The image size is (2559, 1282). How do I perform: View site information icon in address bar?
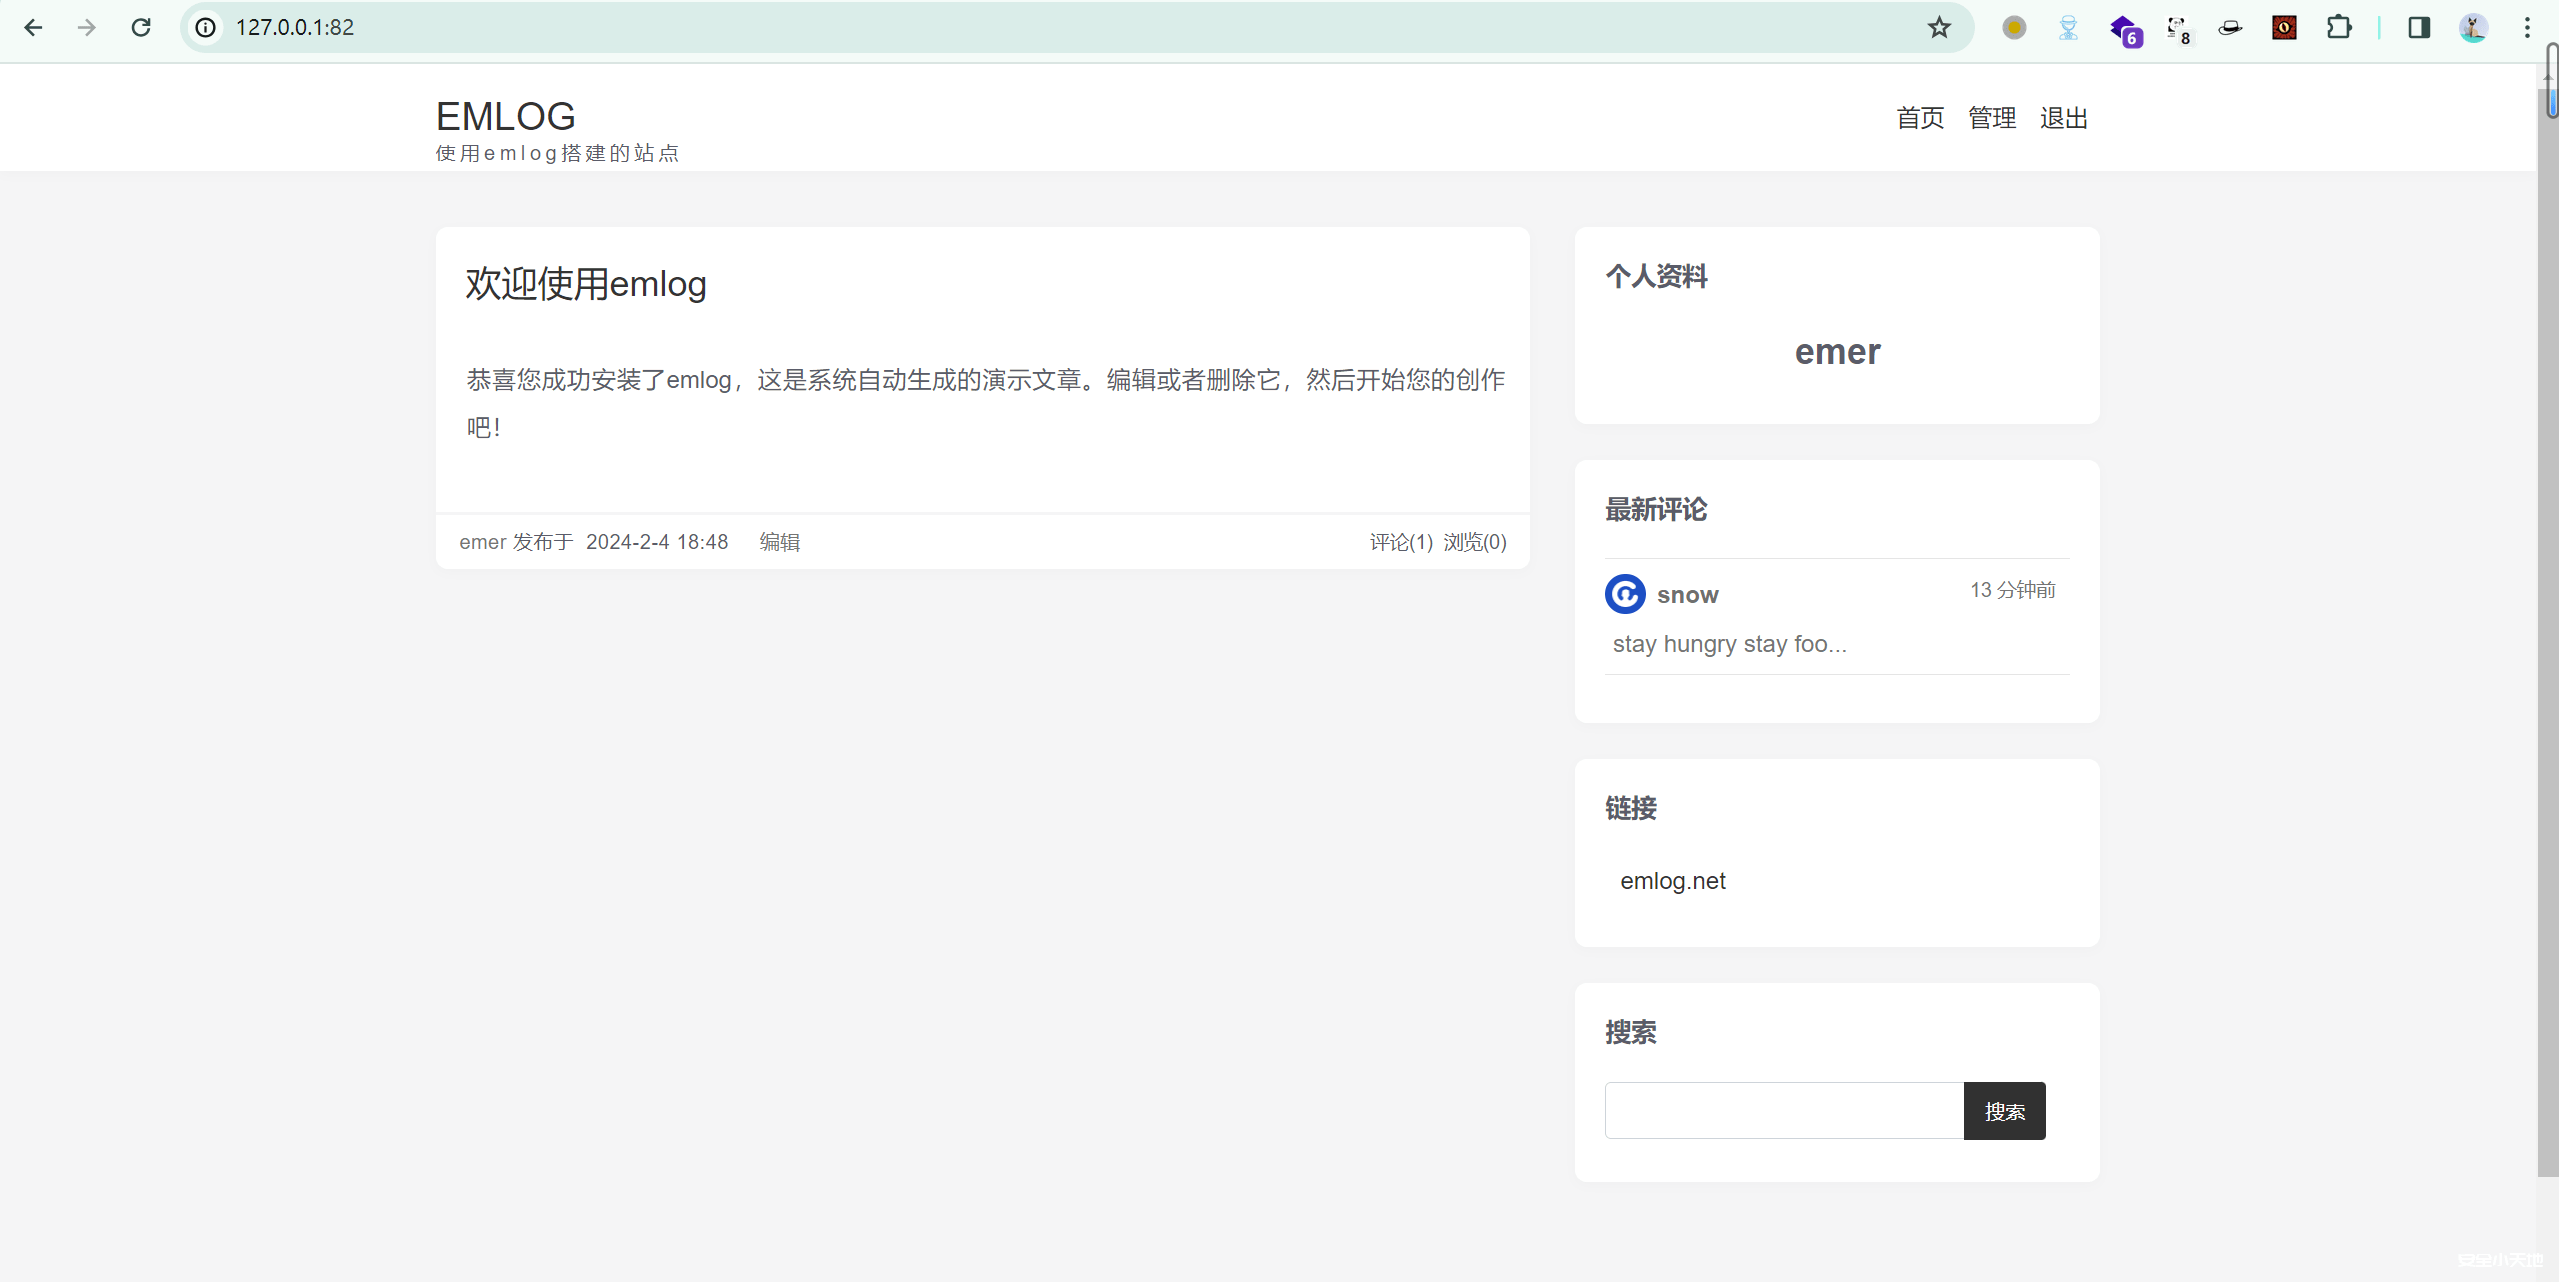click(205, 27)
